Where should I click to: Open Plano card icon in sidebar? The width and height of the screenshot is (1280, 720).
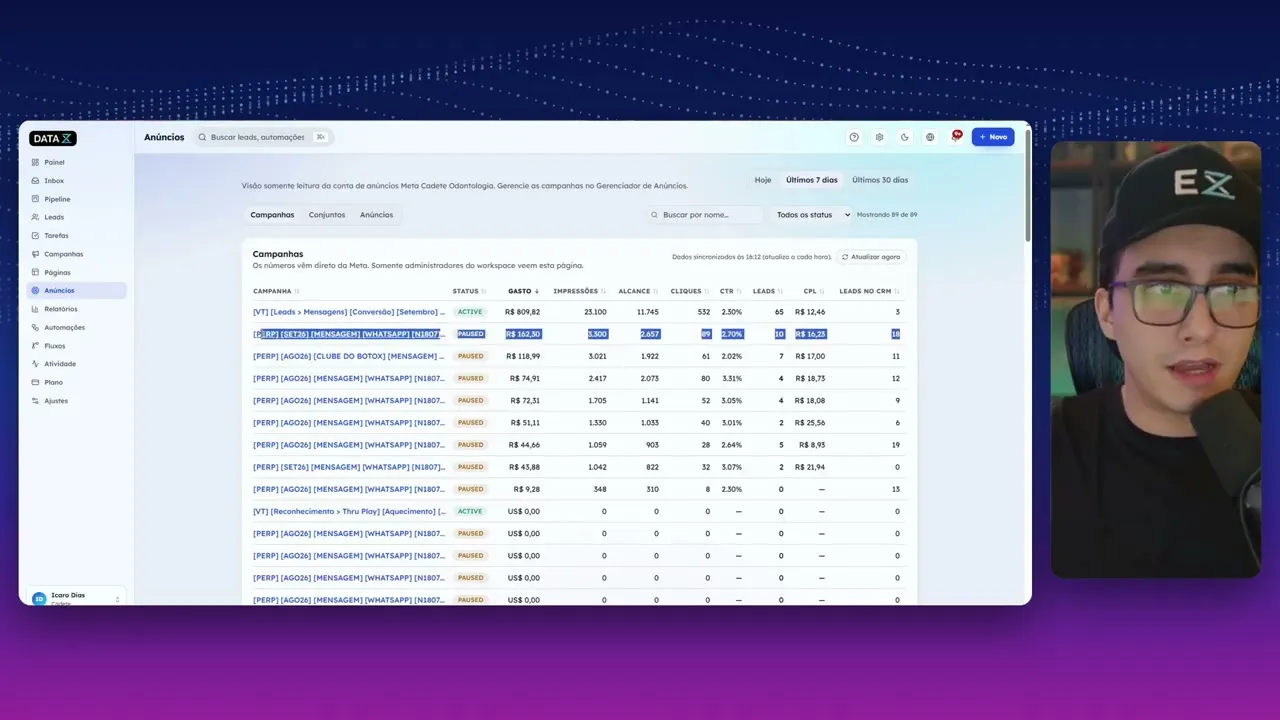36,382
